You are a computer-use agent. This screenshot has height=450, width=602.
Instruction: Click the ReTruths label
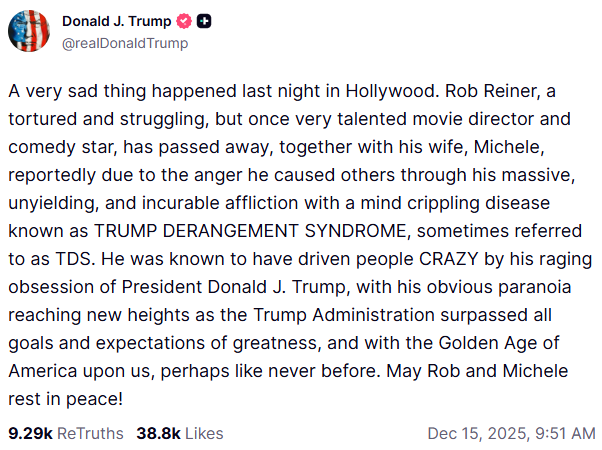pos(91,433)
